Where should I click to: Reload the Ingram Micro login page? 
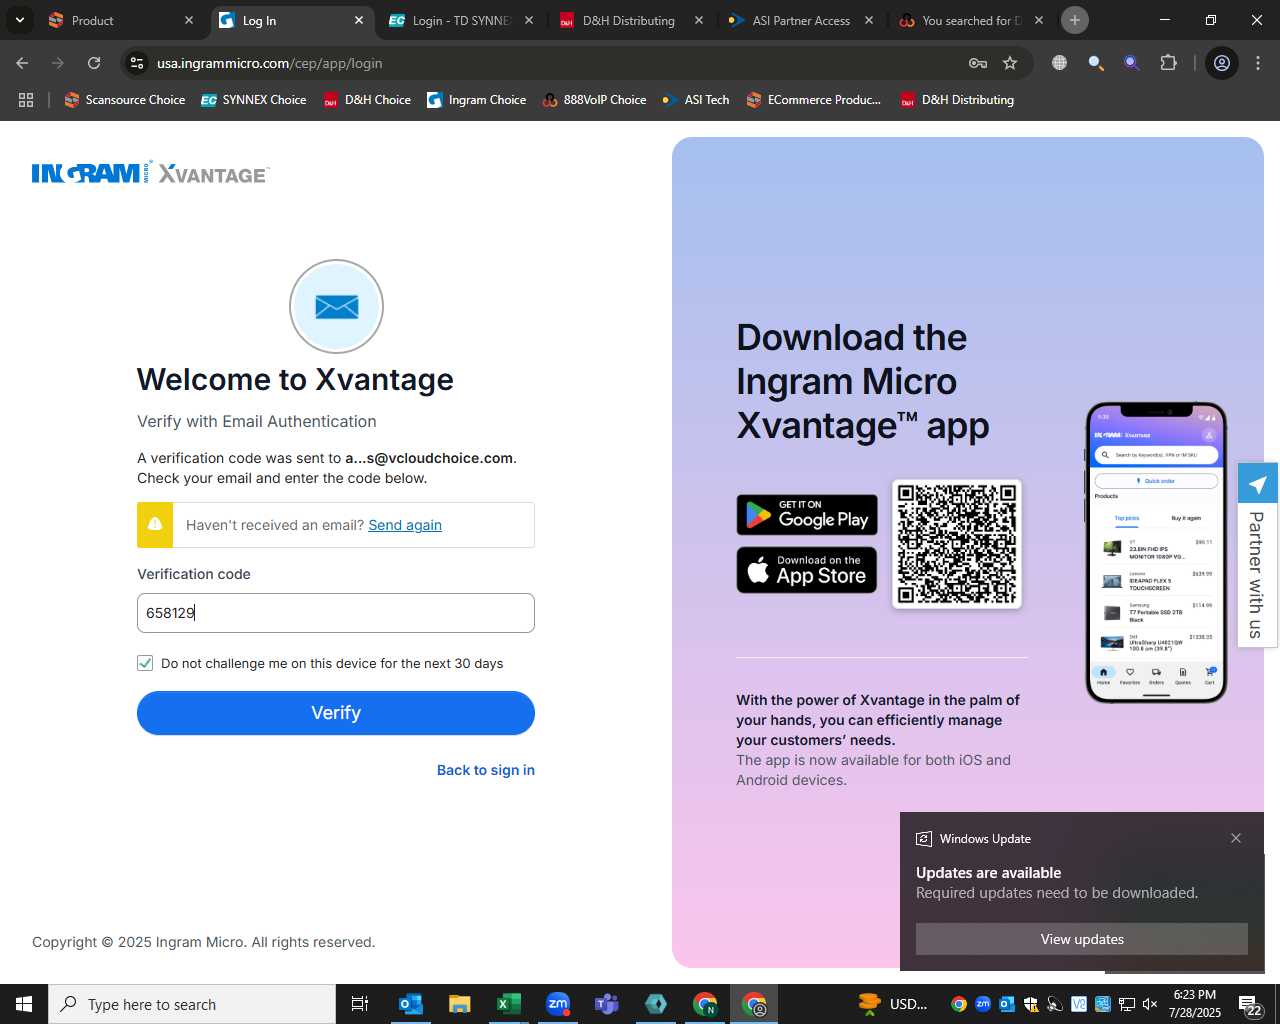click(94, 63)
